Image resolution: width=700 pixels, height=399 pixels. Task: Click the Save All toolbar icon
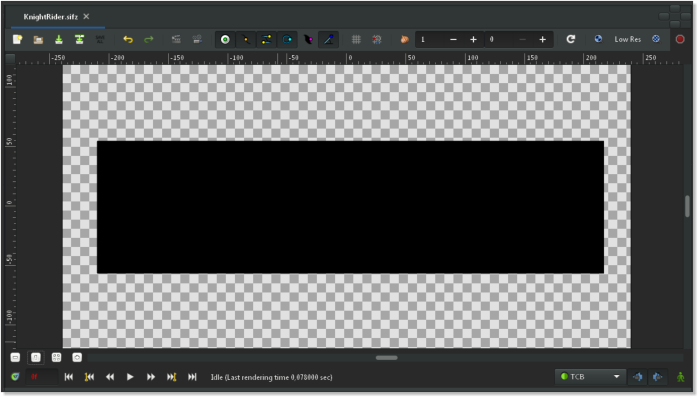click(100, 39)
